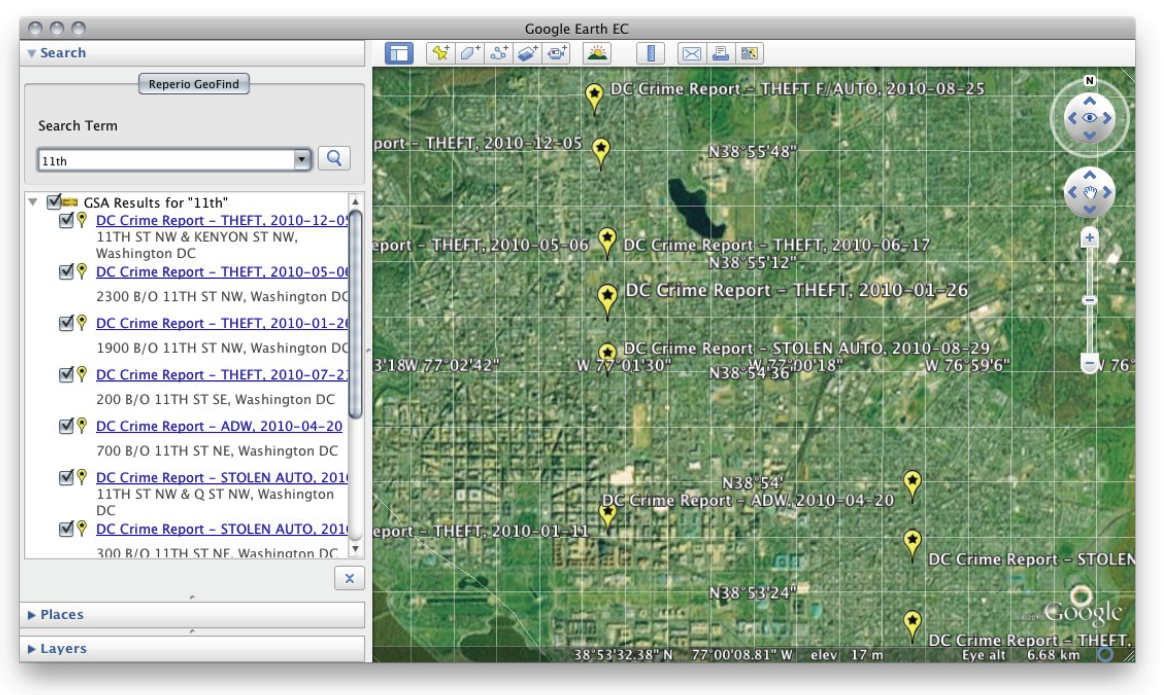1164x695 pixels.
Task: Click the up arrow on the Look joystick
Action: [1089, 100]
